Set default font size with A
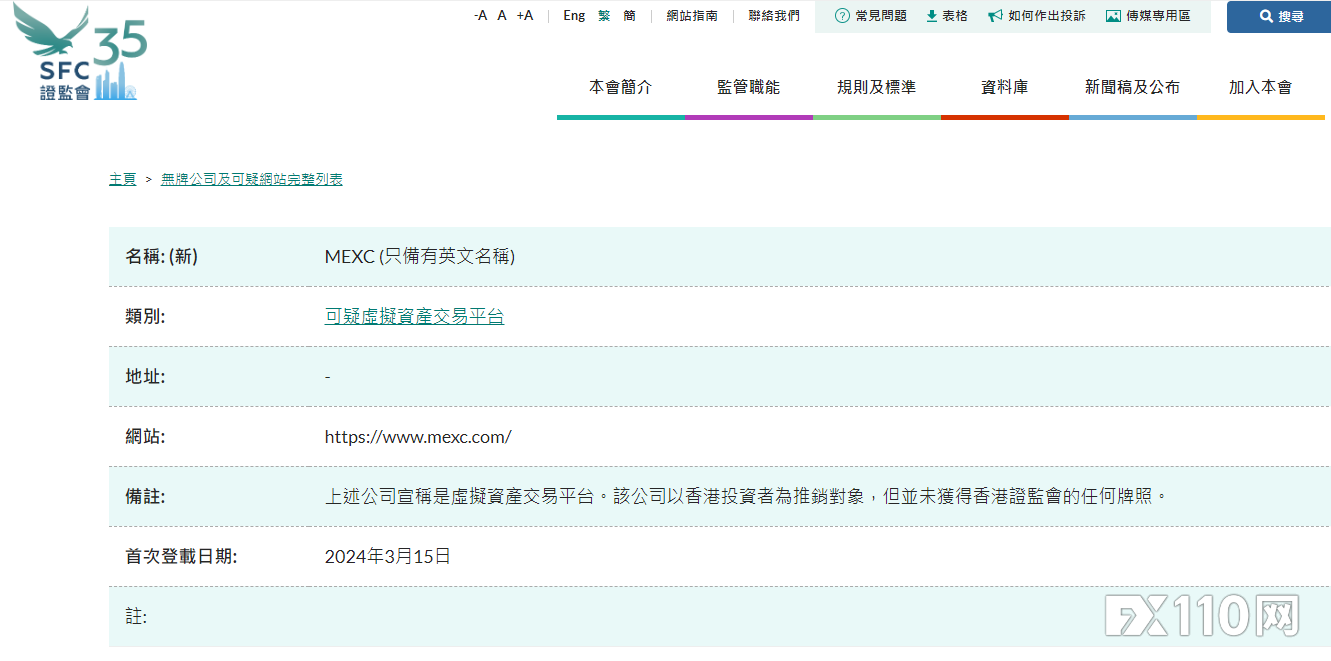1331x661 pixels. [x=502, y=16]
